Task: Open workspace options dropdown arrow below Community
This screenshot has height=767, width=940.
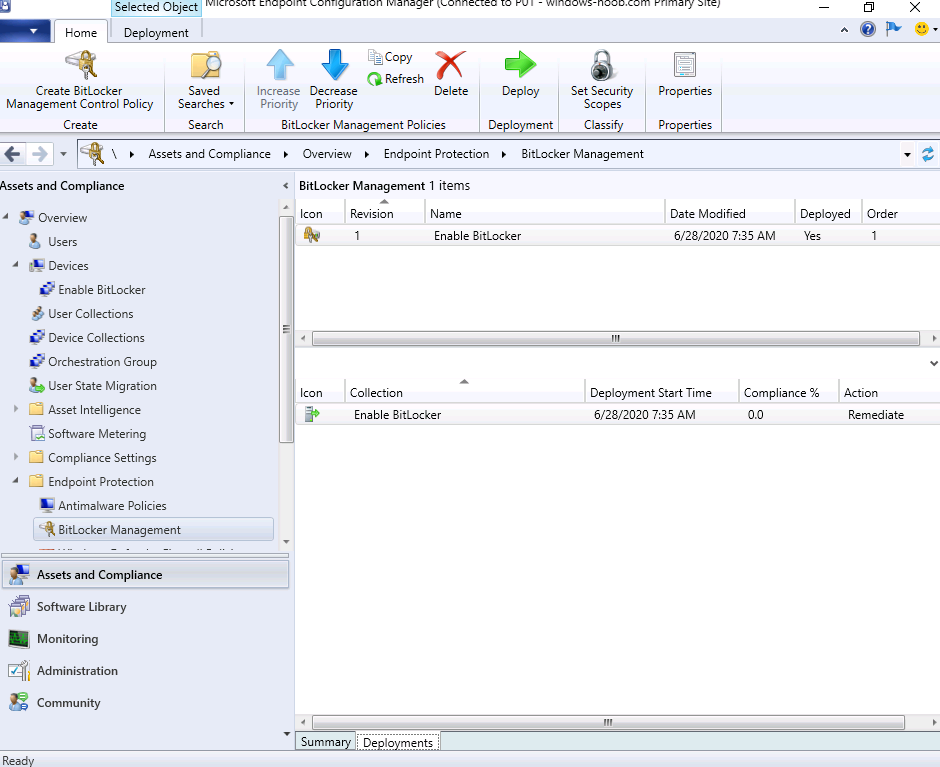Action: [287, 734]
